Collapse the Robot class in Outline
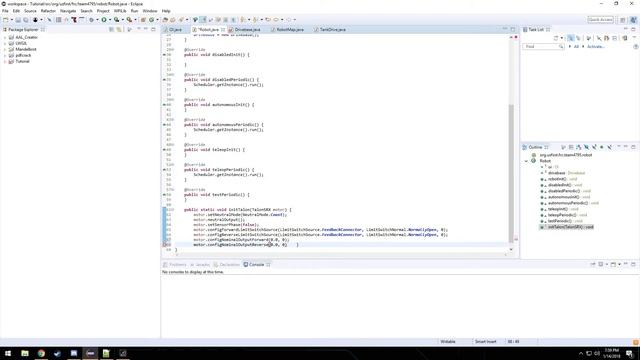The width and height of the screenshot is (640, 360). [526, 161]
